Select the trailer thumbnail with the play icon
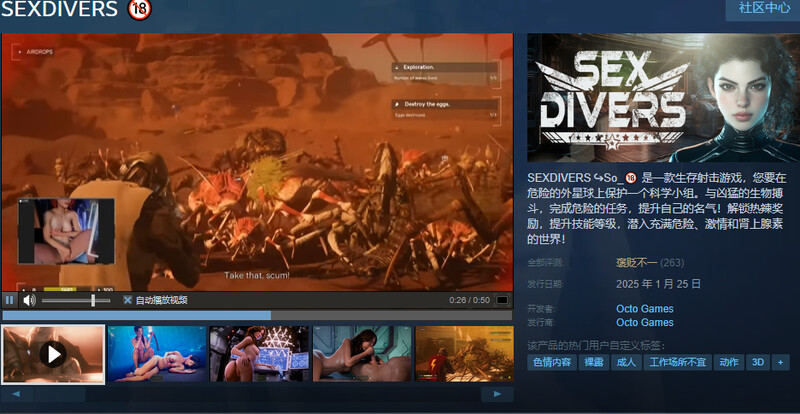800x414 pixels. tap(53, 354)
